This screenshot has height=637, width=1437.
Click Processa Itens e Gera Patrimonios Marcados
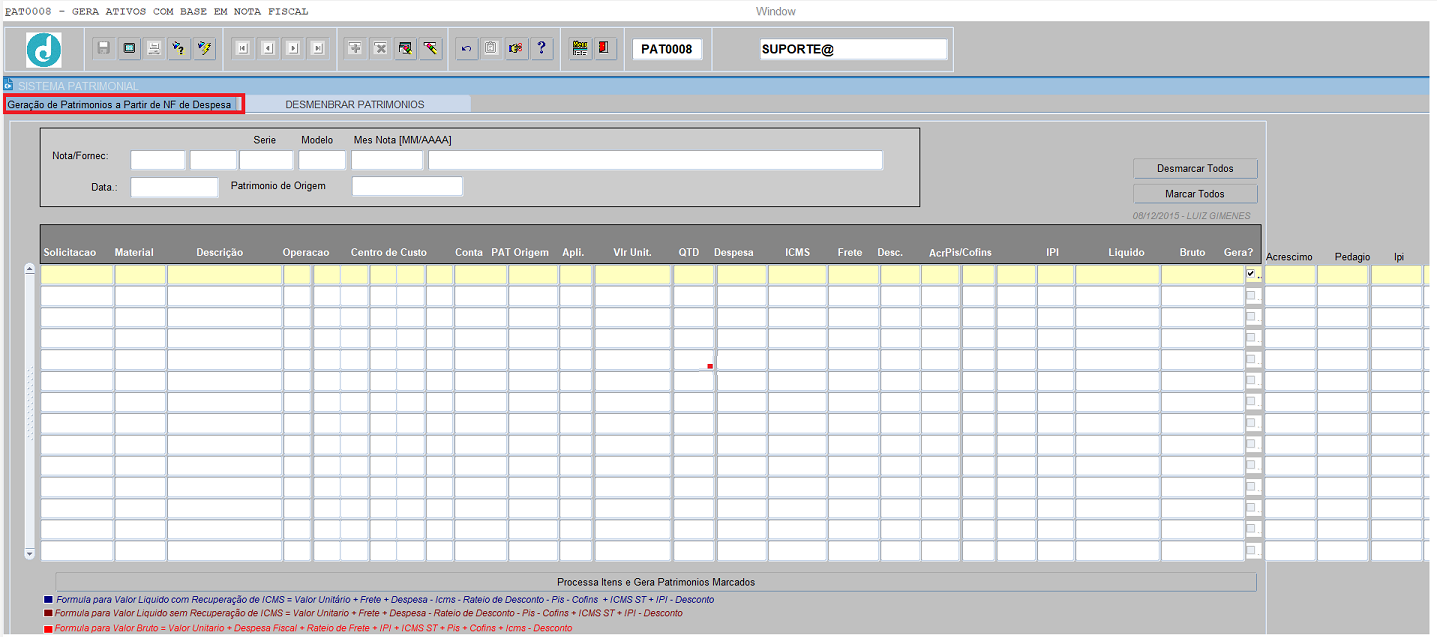[x=655, y=582]
